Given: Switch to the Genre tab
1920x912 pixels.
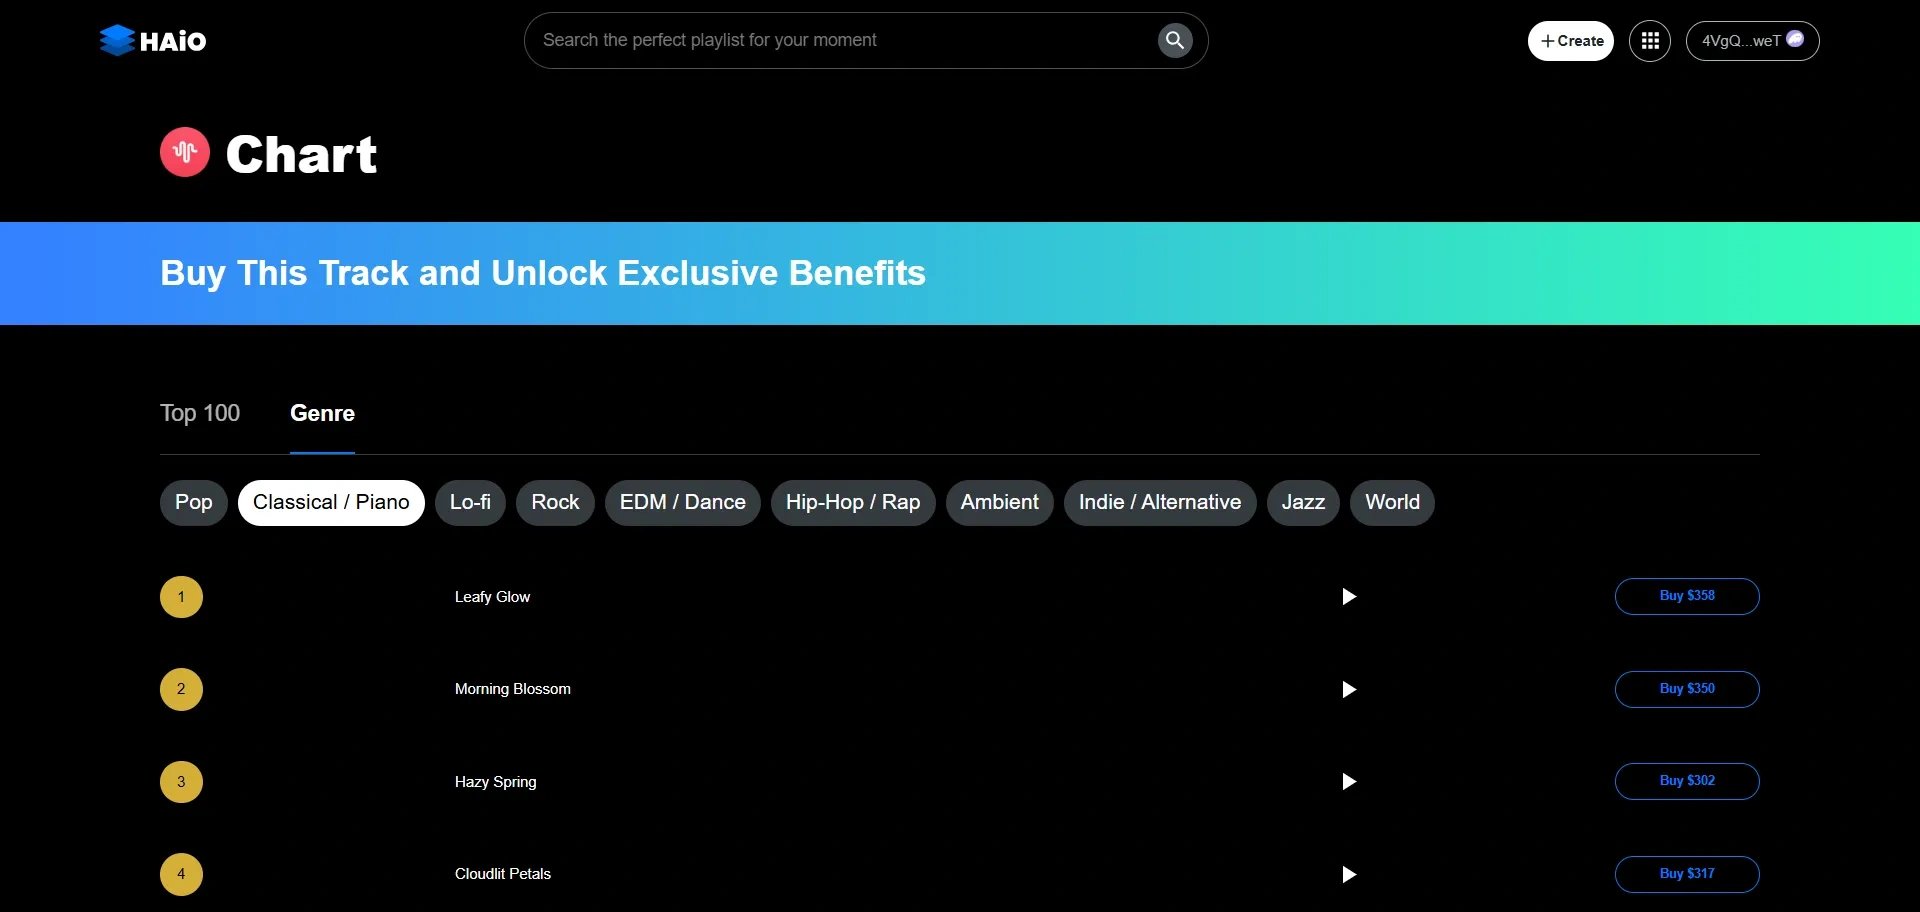Looking at the screenshot, I should click(322, 413).
